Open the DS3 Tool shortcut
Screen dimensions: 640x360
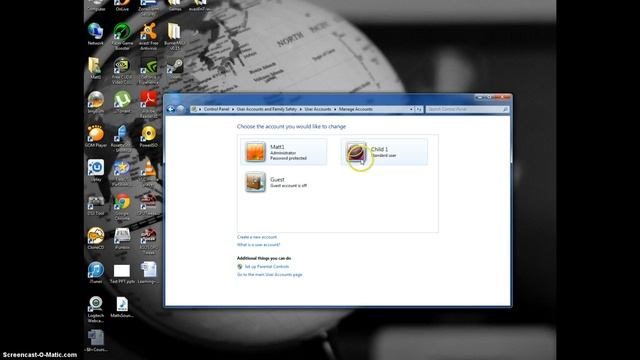point(96,205)
